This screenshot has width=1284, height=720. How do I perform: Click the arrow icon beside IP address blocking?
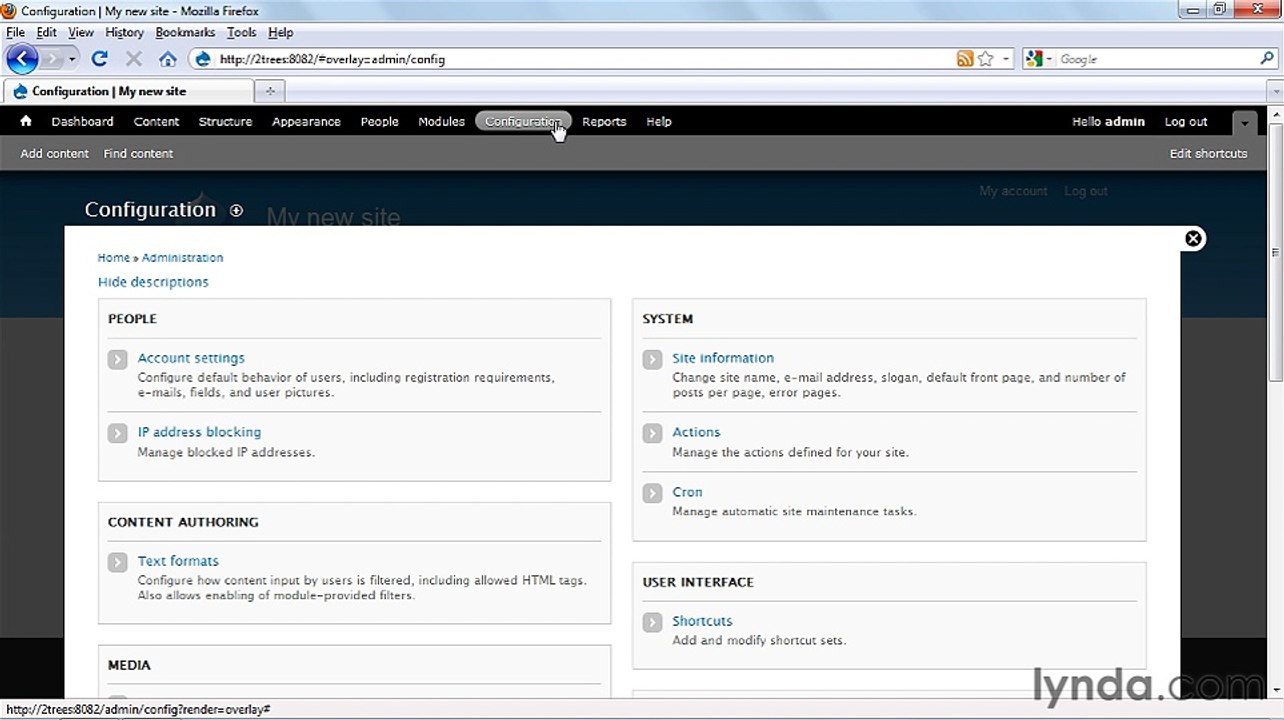pyautogui.click(x=118, y=433)
